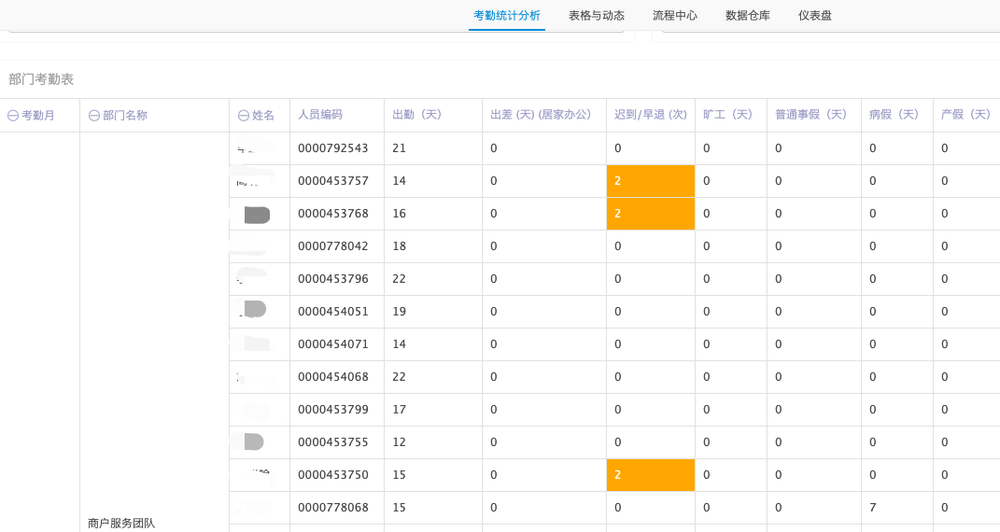
Task: Select orange late cell for employee 0000453768
Action: (650, 214)
